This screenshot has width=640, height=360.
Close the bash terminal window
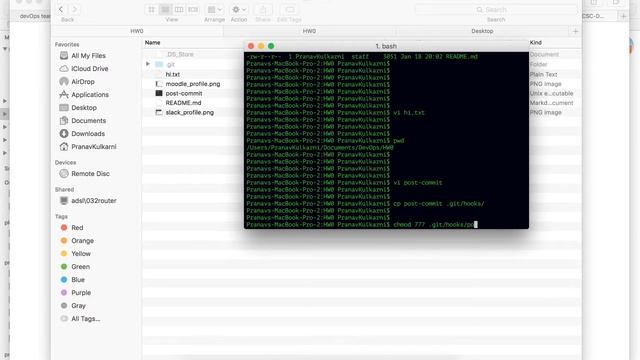tap(251, 46)
